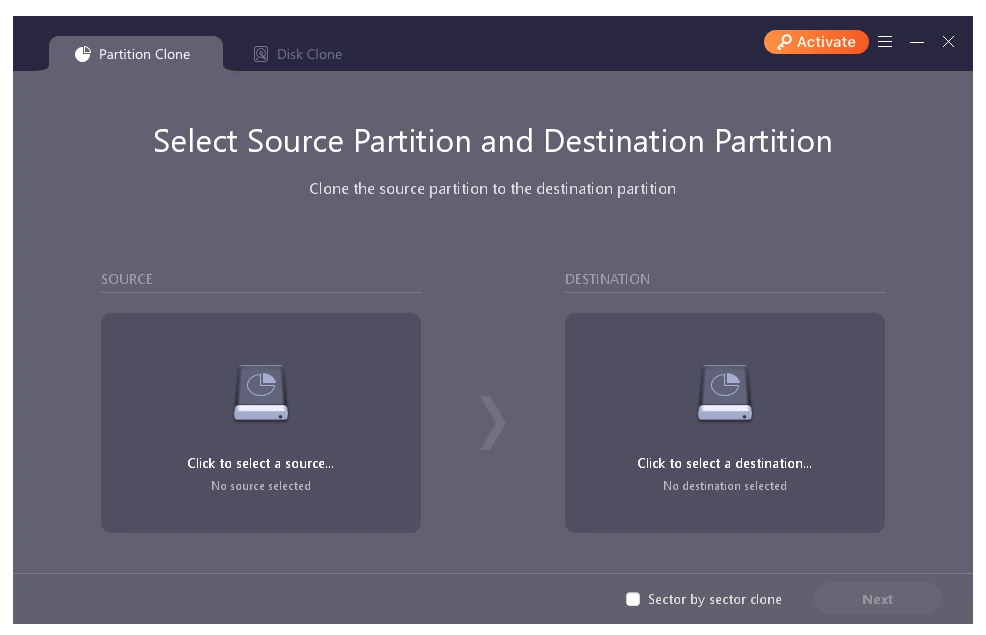Click the arrow between source and destination
Viewport: 986px width, 635px height.
pos(493,422)
